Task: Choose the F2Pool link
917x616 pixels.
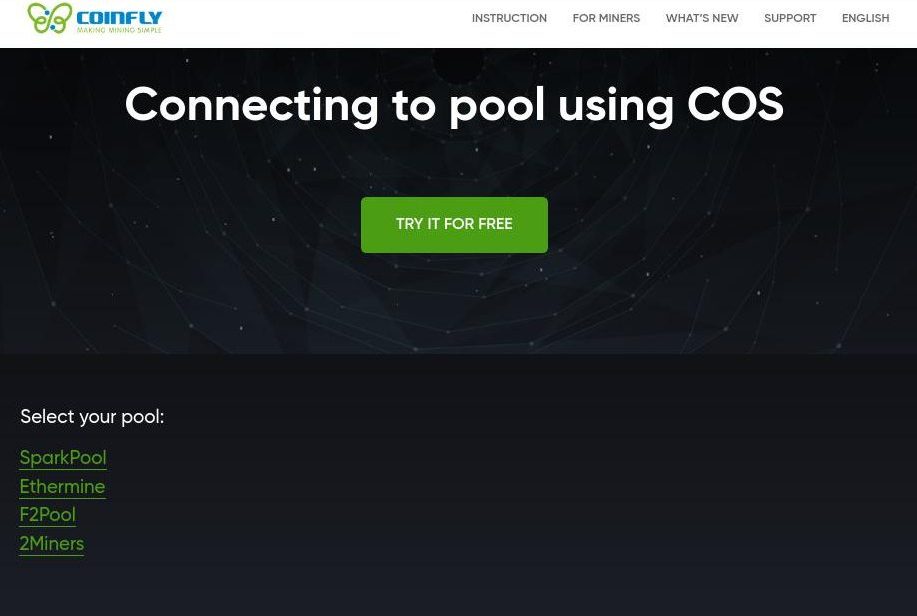Action: click(47, 515)
